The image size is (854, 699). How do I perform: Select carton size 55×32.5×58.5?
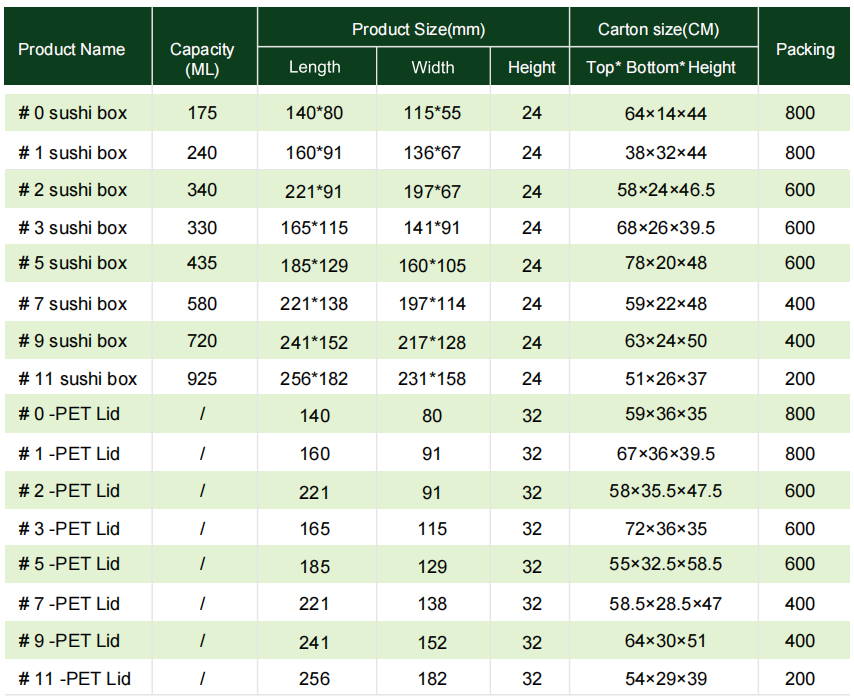tap(665, 565)
